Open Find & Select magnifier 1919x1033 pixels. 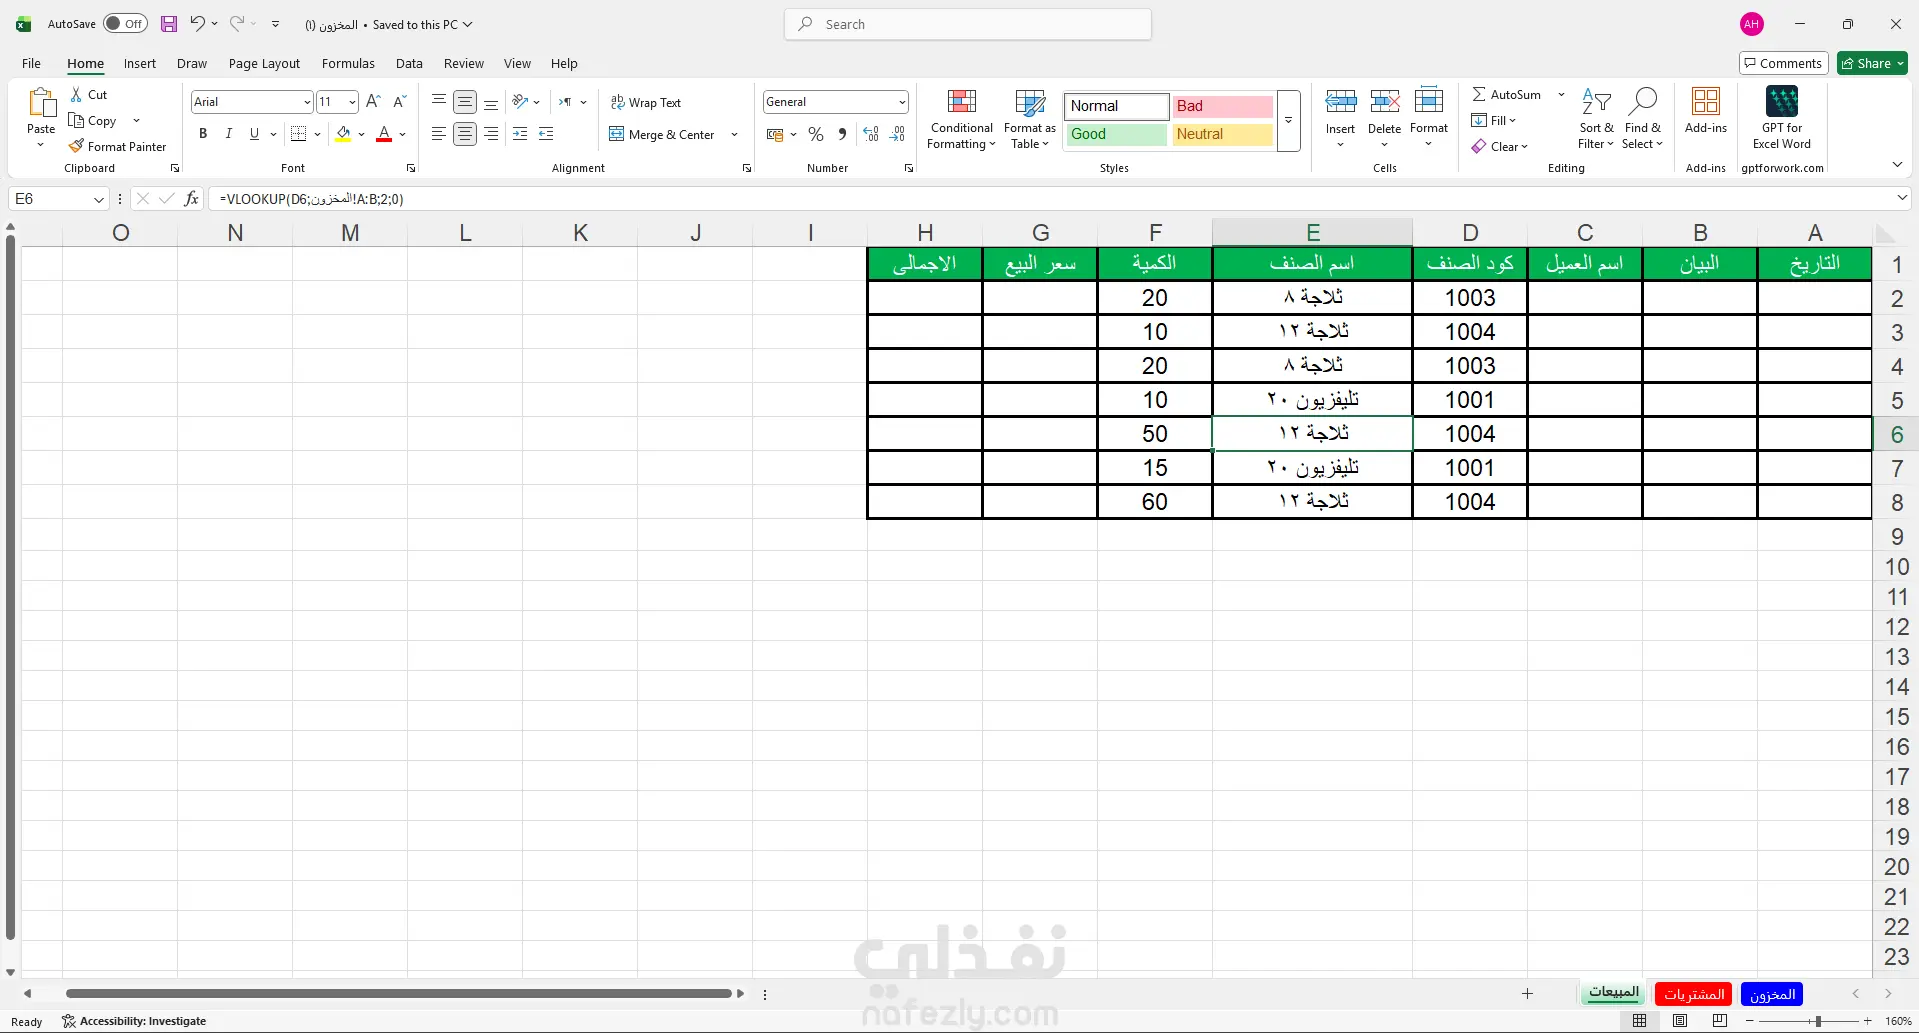click(1642, 119)
